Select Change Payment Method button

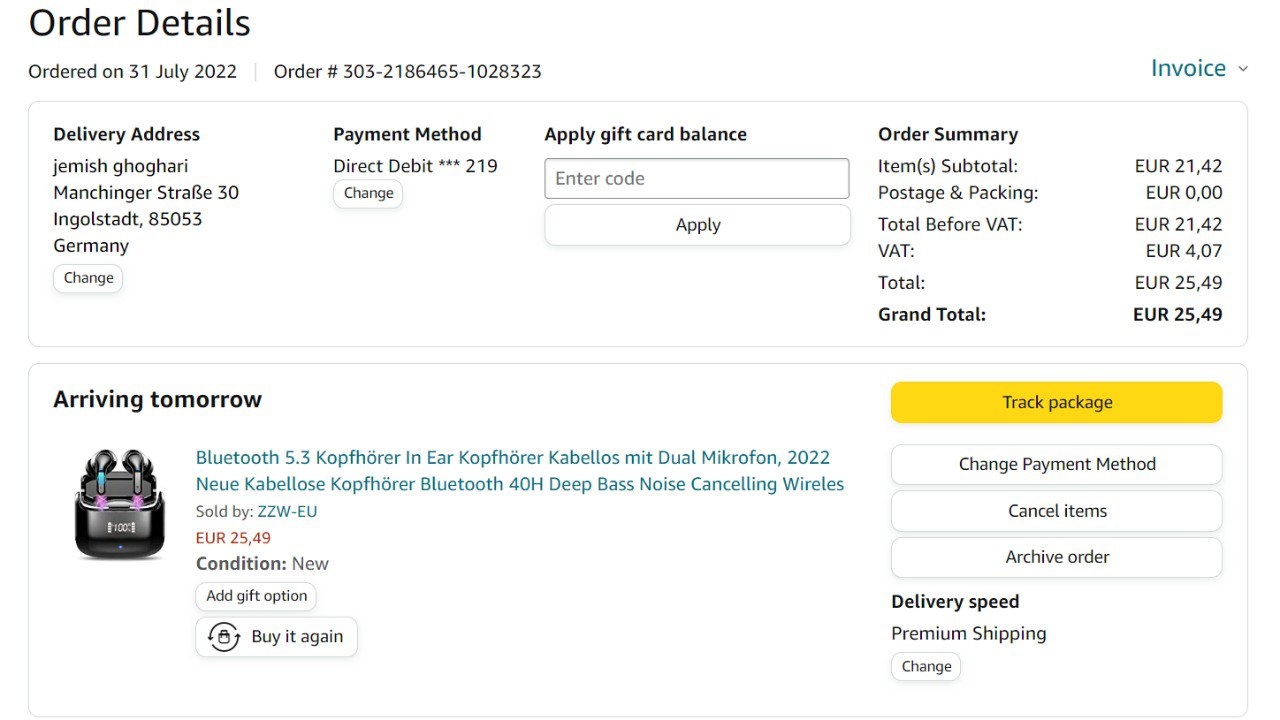coord(1056,464)
